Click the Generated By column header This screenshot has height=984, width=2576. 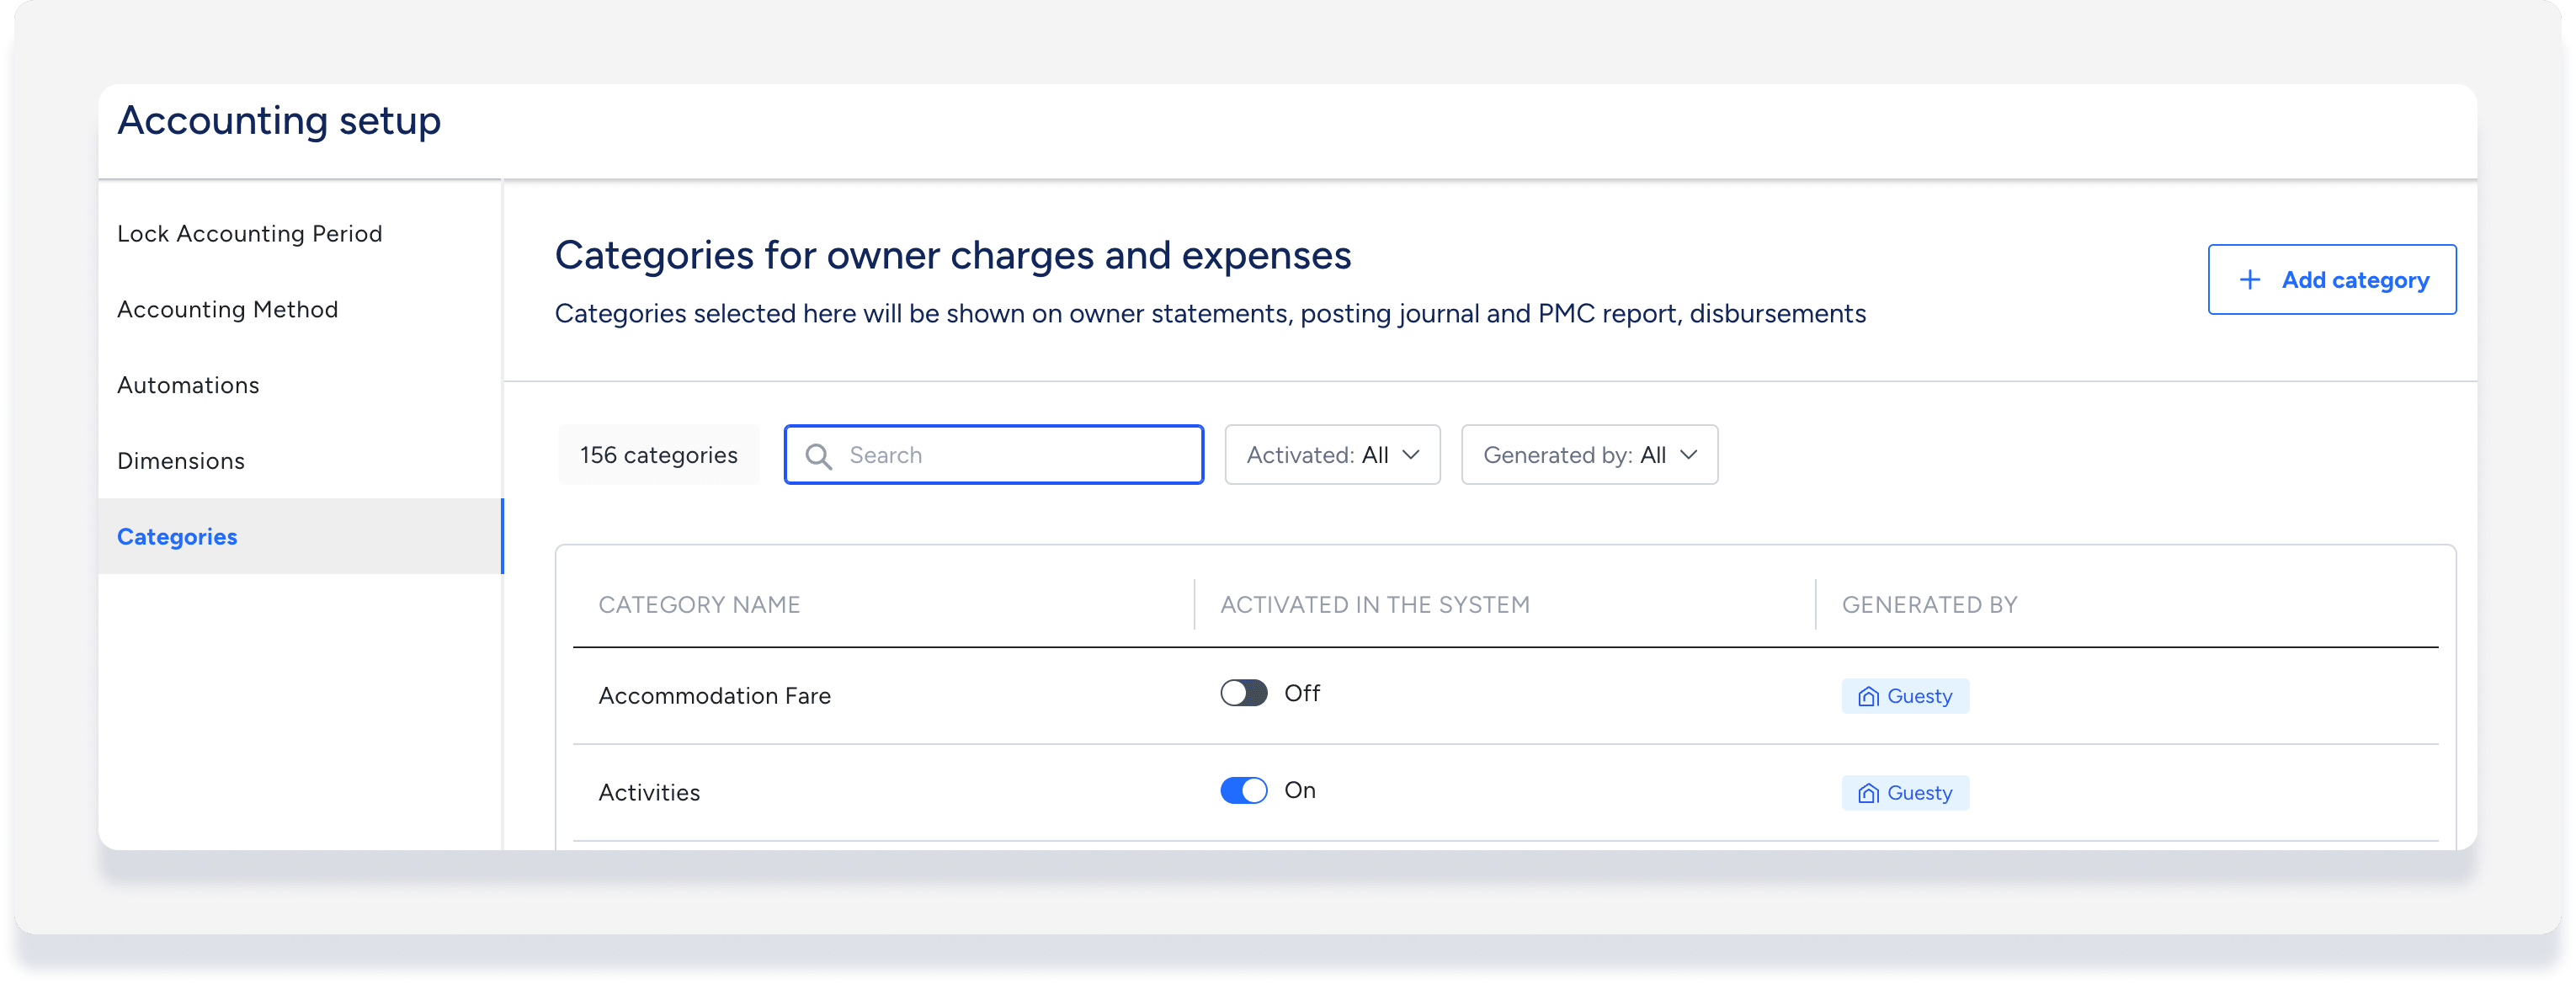[x=1929, y=605]
